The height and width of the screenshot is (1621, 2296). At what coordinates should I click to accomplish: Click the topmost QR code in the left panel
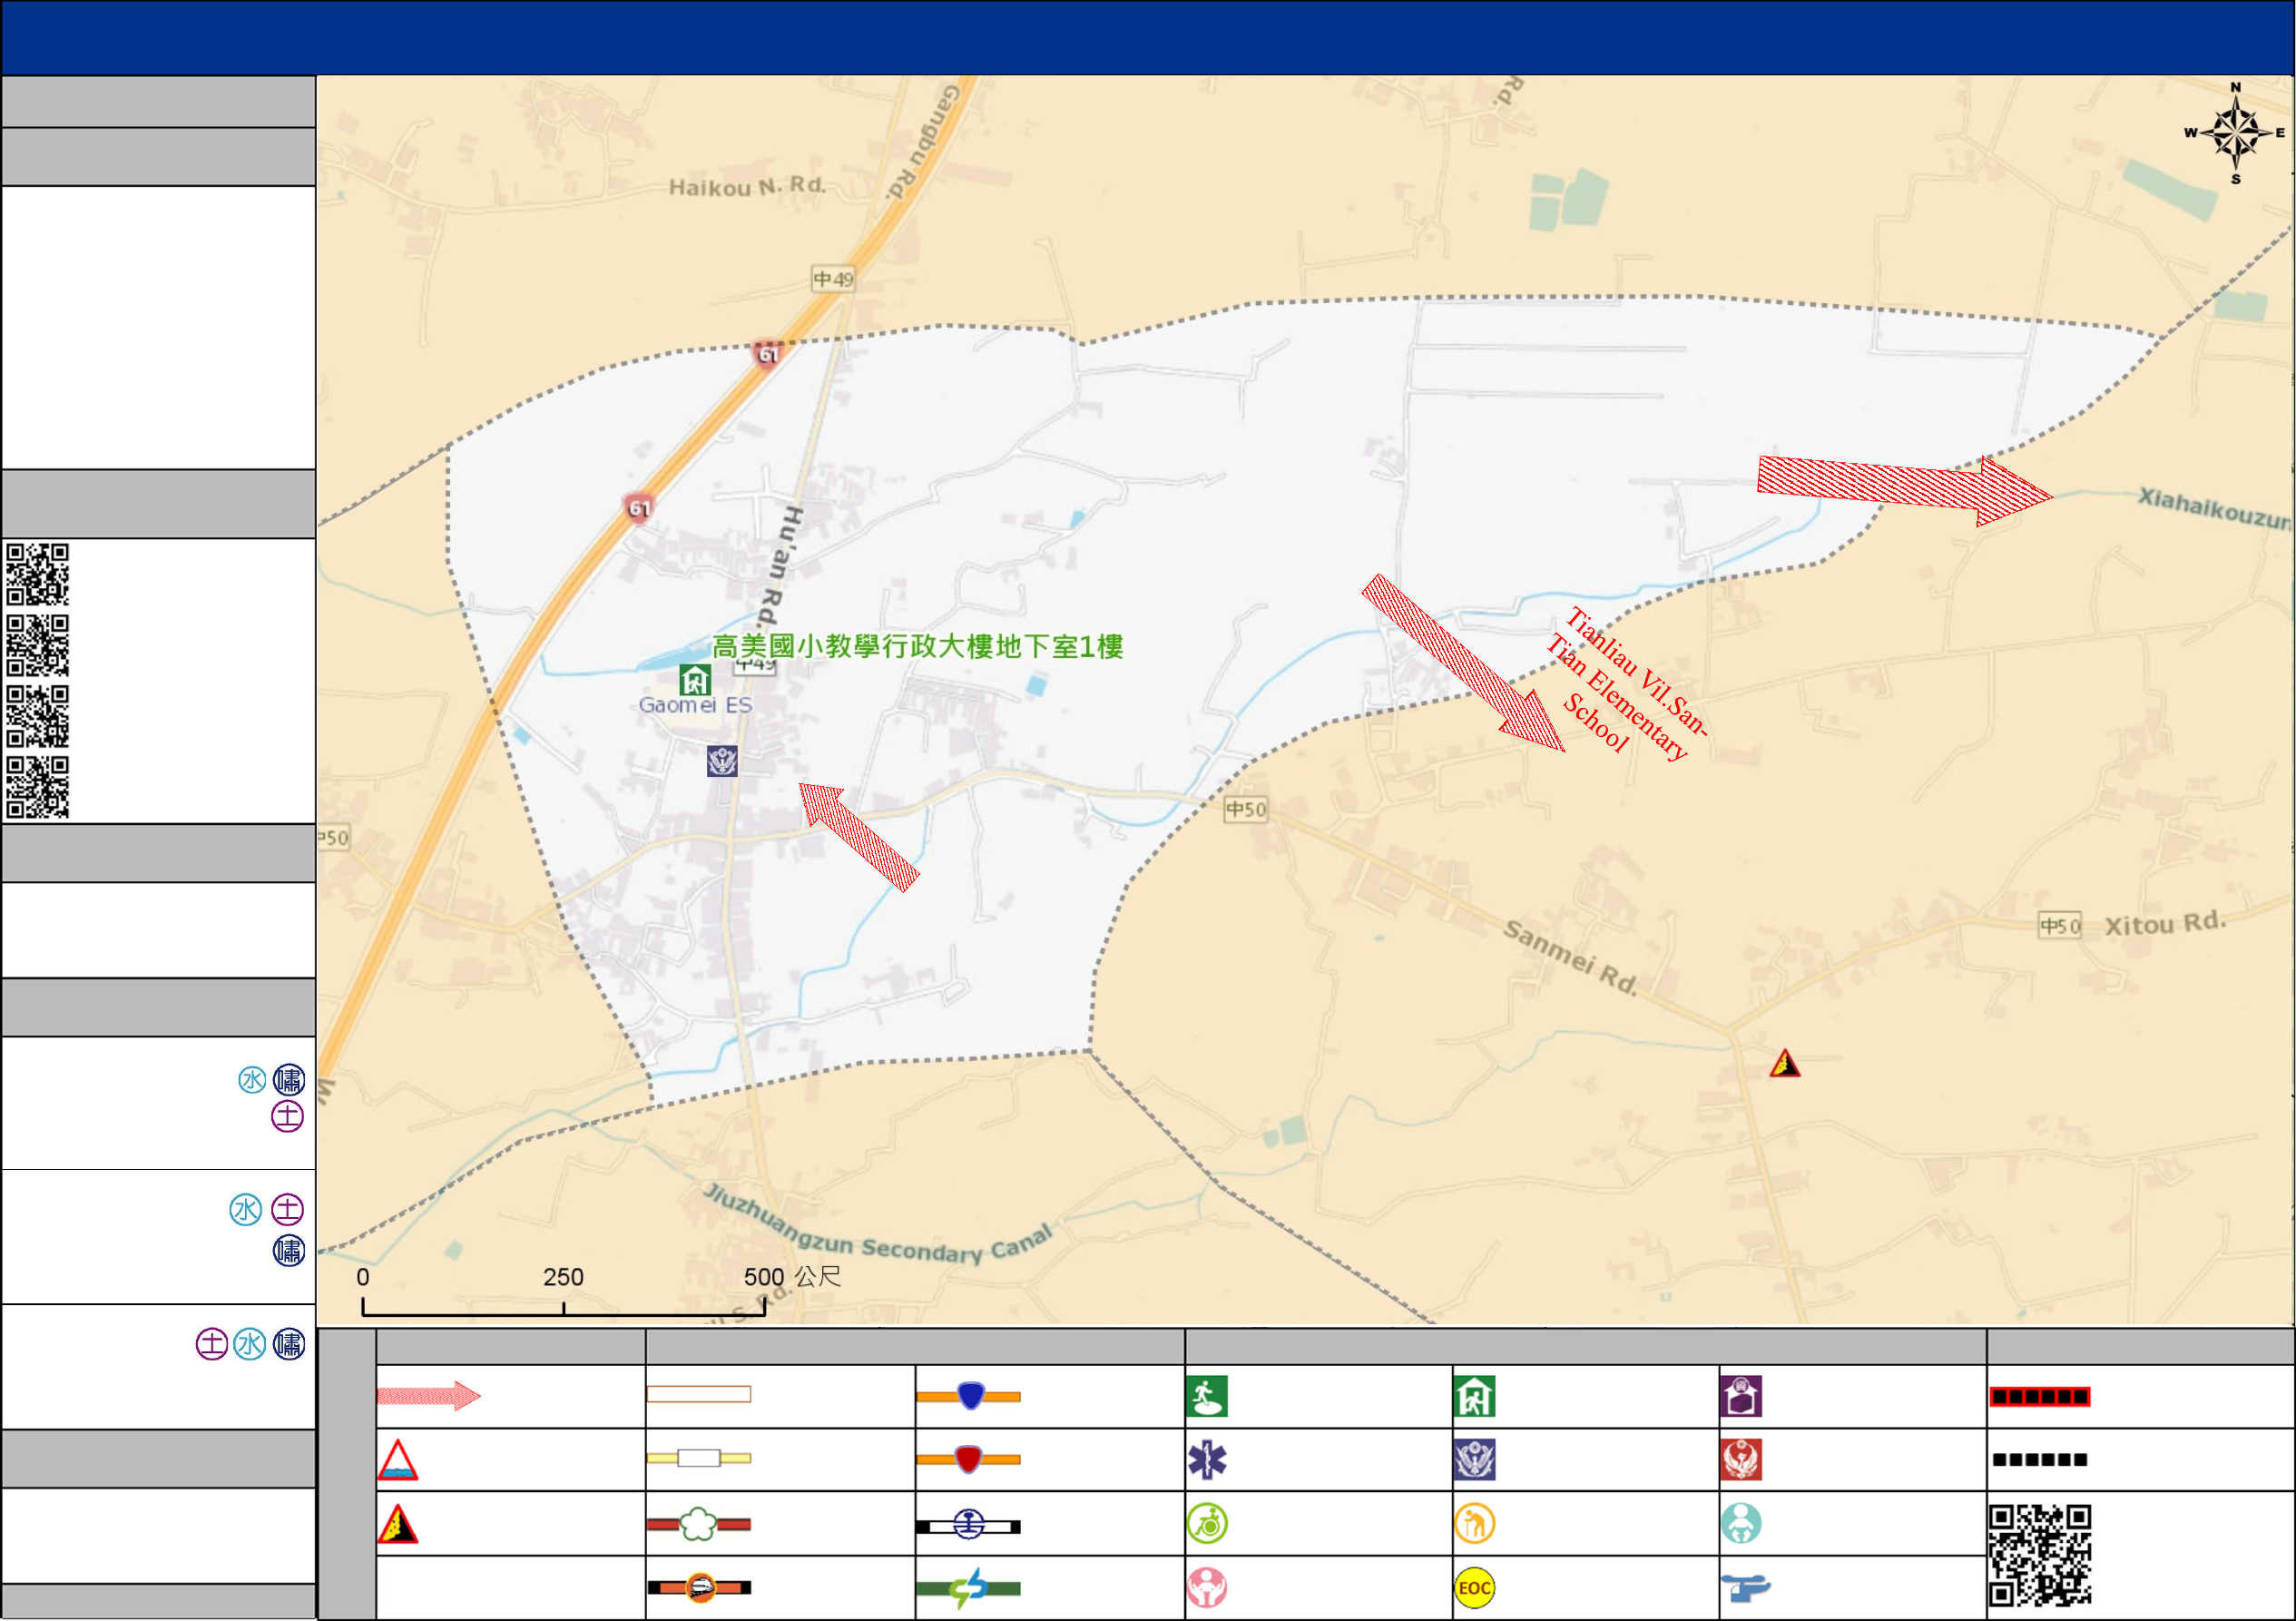[37, 574]
